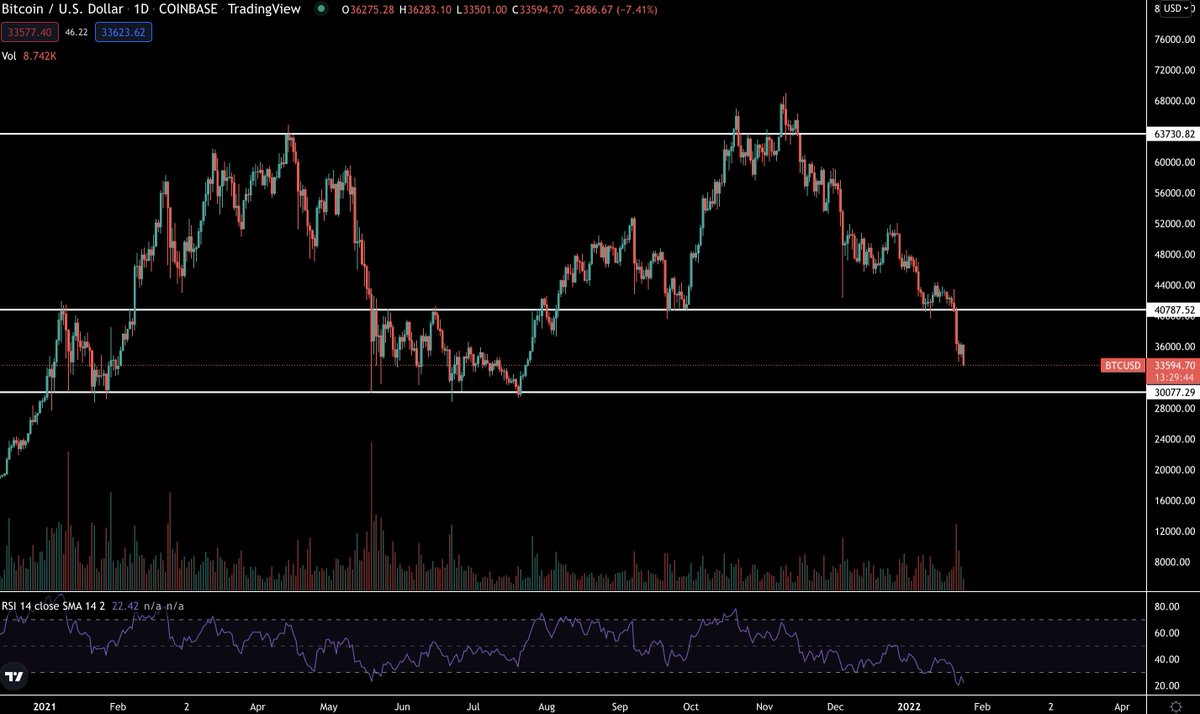This screenshot has height=714, width=1200.
Task: Click 56000.00 on the price axis
Action: click(x=1173, y=193)
